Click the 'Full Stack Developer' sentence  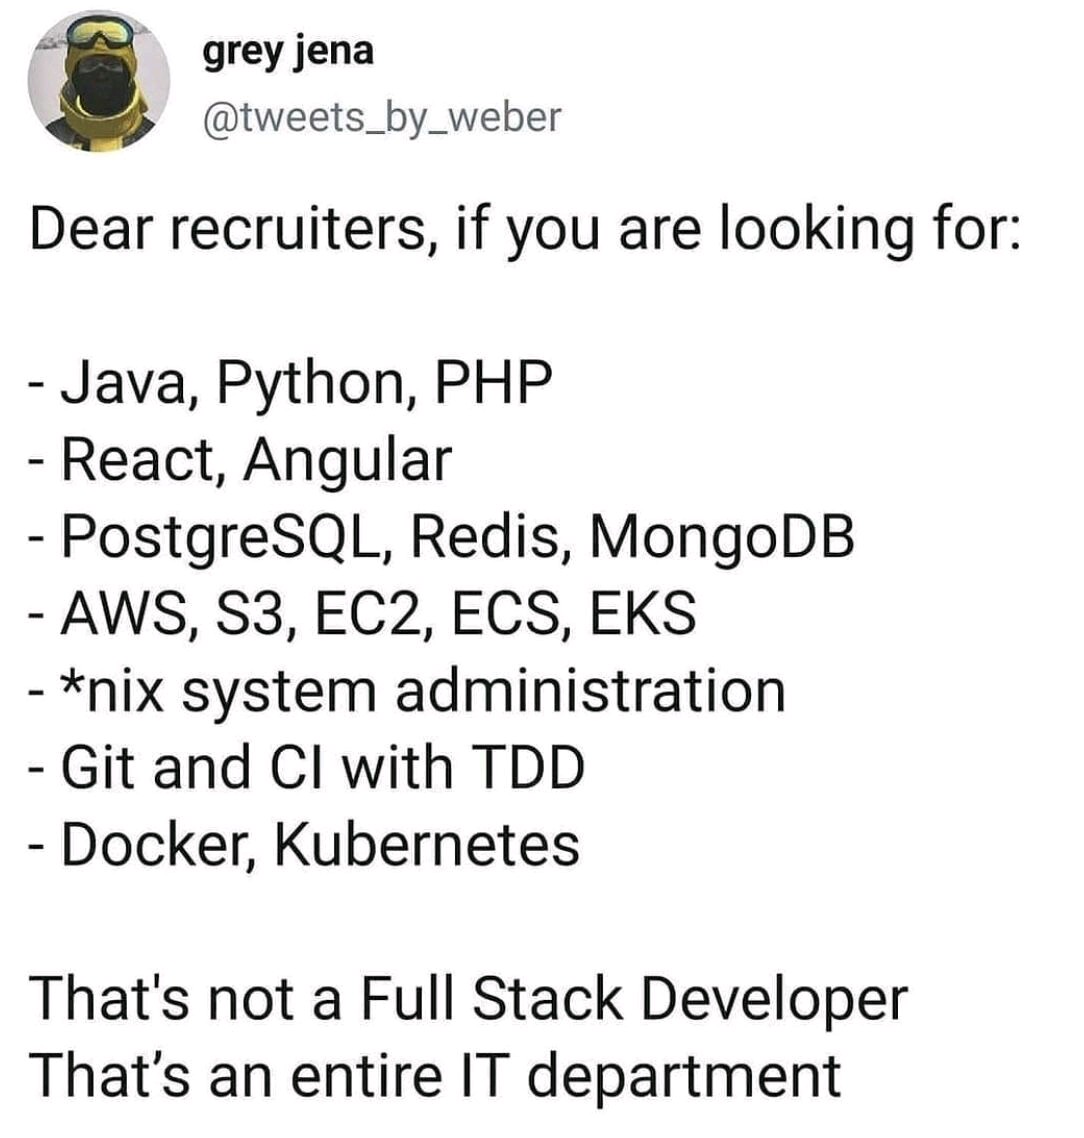coord(468,999)
